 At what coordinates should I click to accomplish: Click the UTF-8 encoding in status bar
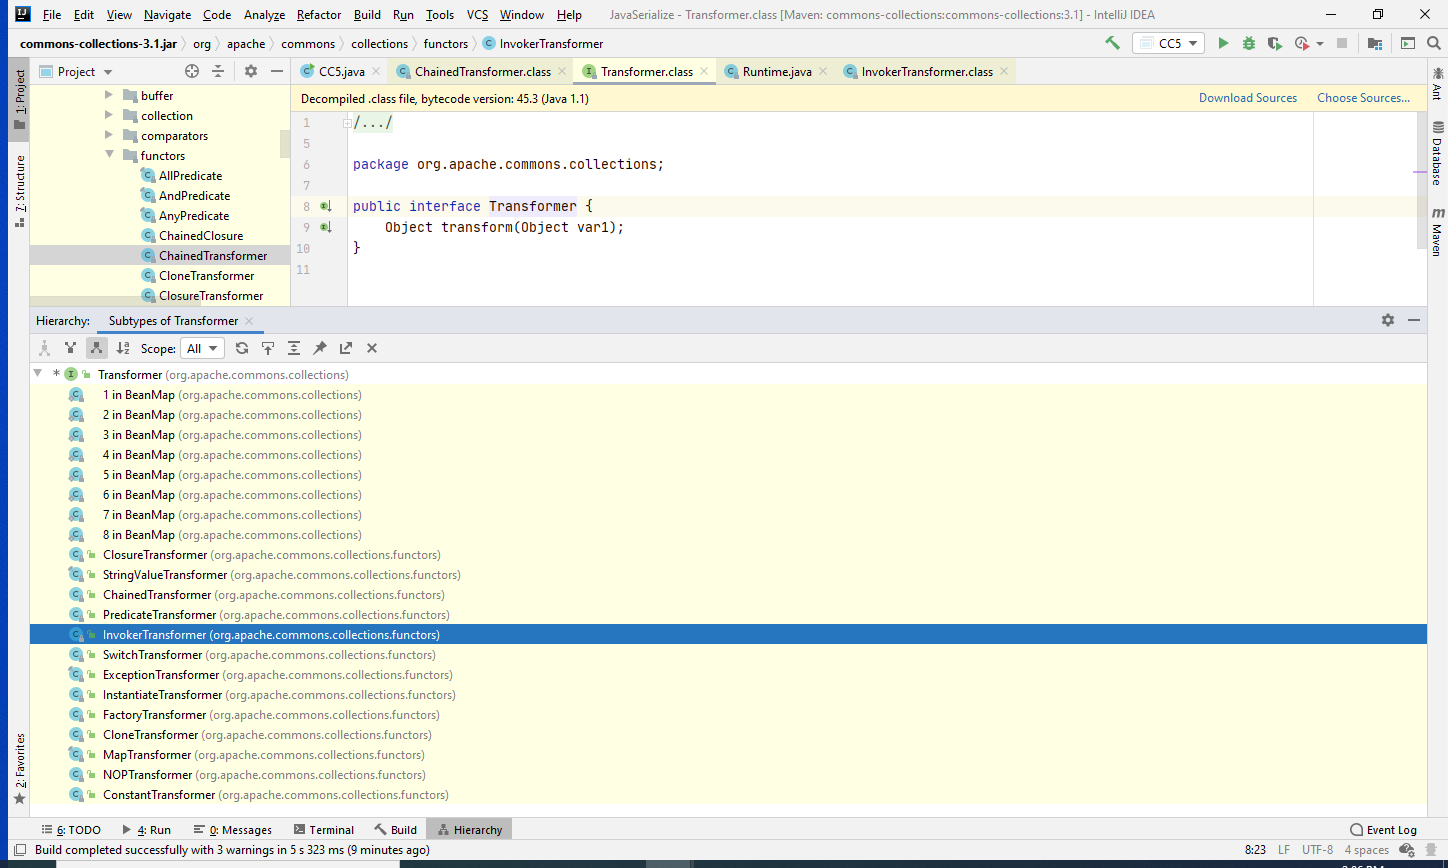coord(1317,850)
